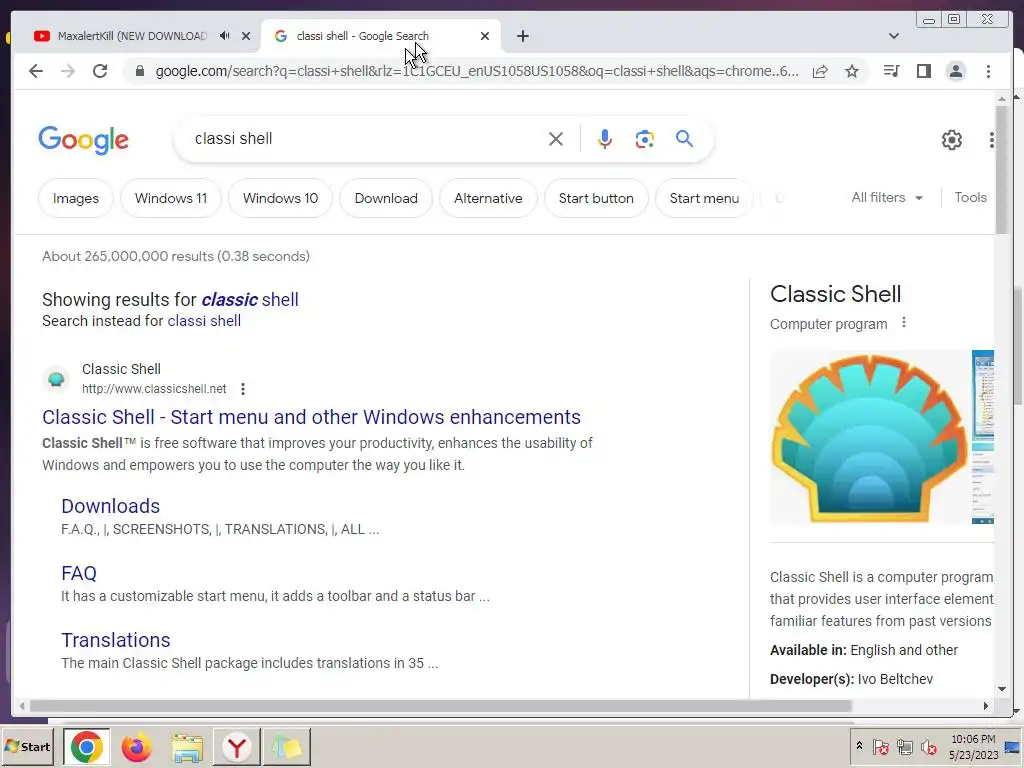Viewport: 1024px width, 768px height.
Task: Open the Translations sitelink
Action: pyautogui.click(x=116, y=640)
